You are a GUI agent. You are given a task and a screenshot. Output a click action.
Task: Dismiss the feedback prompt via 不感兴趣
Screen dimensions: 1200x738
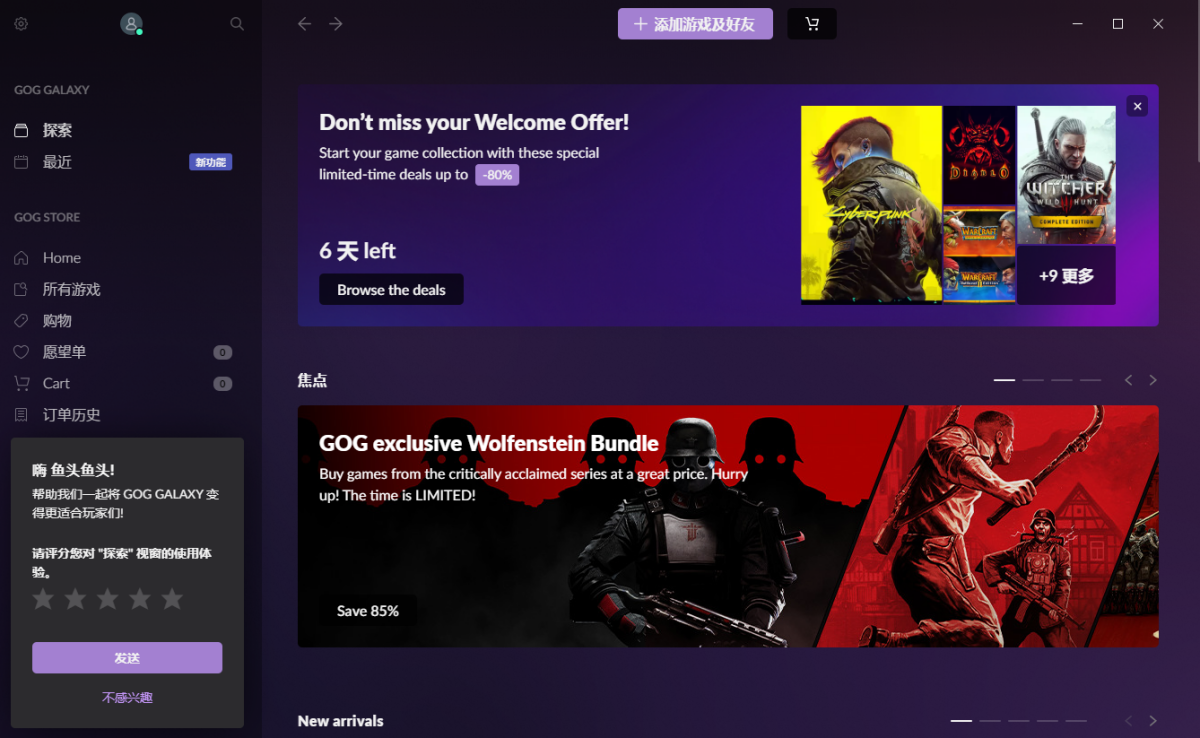click(127, 697)
